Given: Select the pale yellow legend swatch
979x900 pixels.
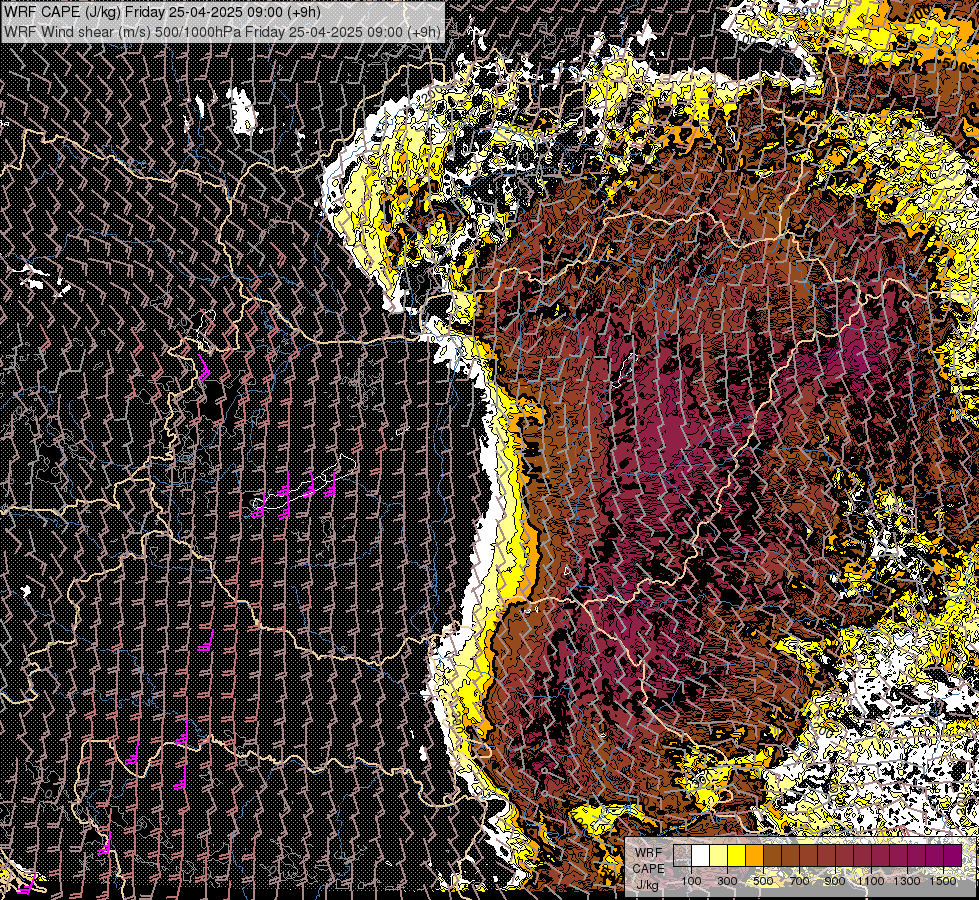Looking at the screenshot, I should pos(719,855).
